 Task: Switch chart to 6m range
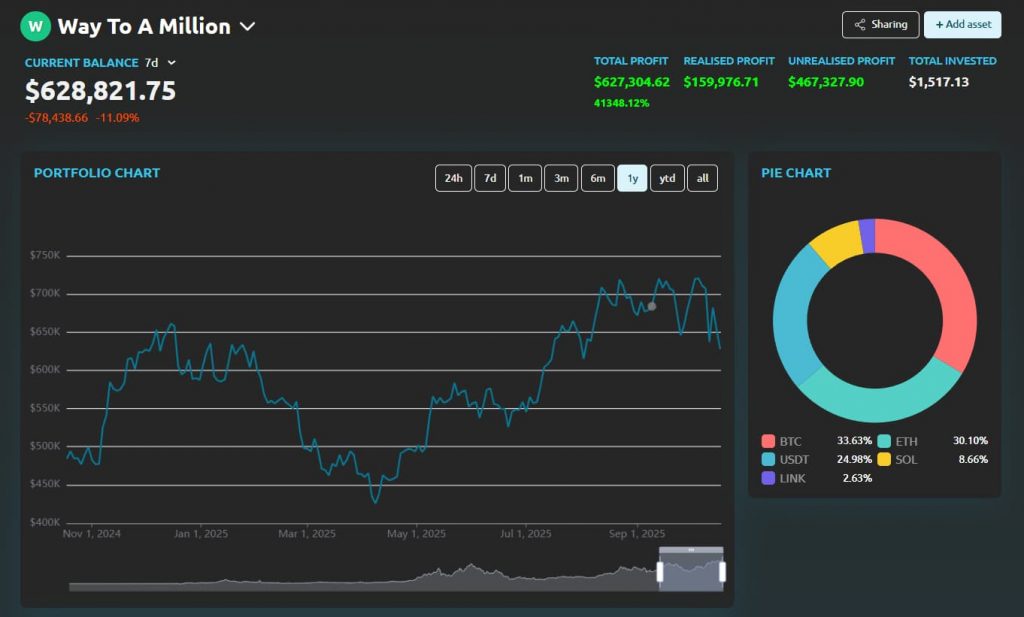(x=597, y=178)
